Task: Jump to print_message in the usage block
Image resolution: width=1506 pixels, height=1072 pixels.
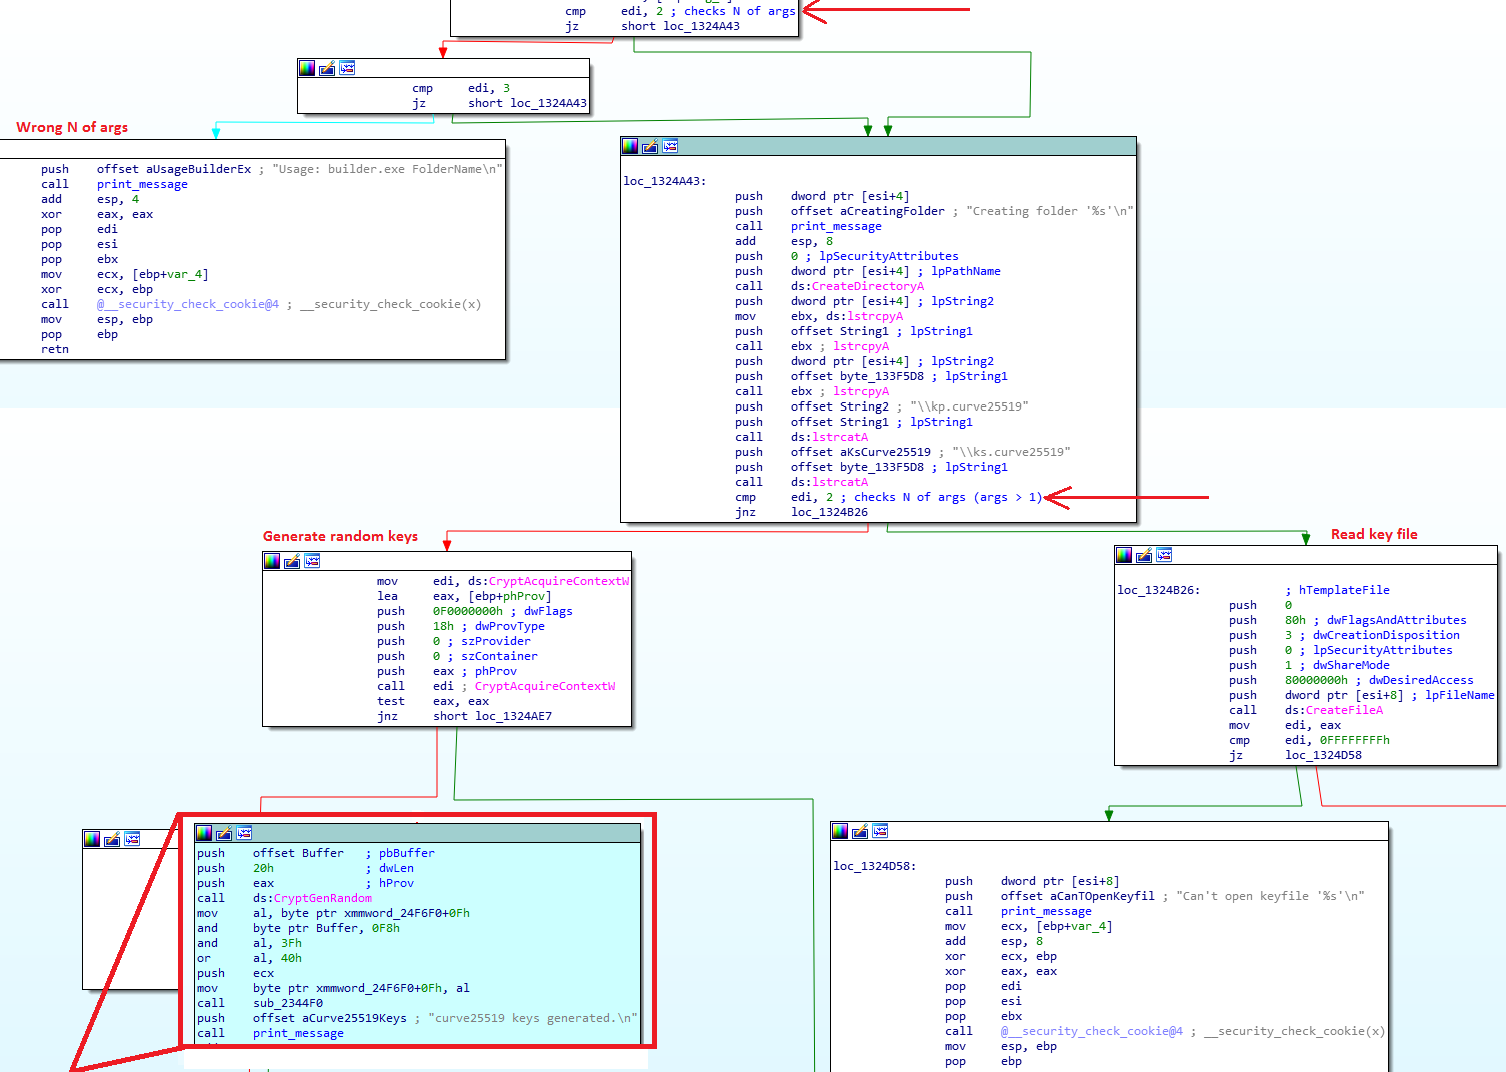Action: [141, 183]
